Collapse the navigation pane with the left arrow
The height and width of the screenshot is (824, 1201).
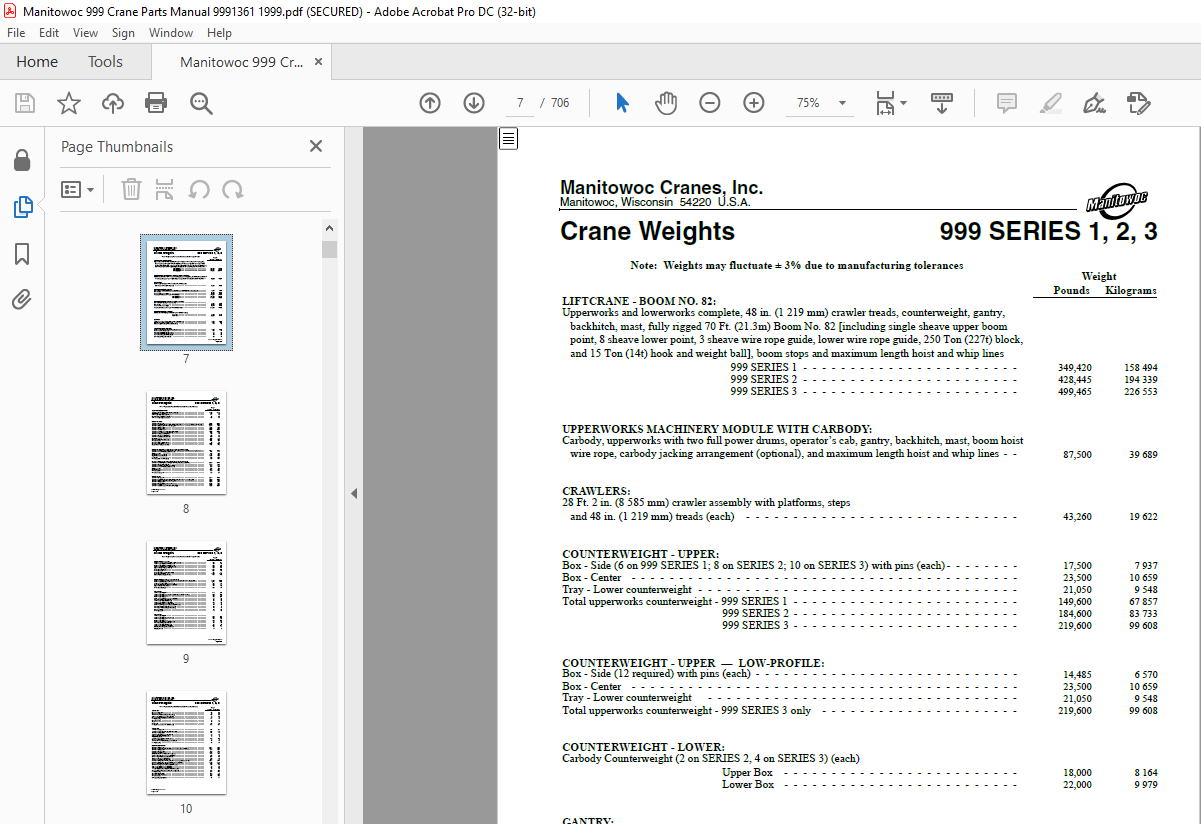click(x=353, y=493)
